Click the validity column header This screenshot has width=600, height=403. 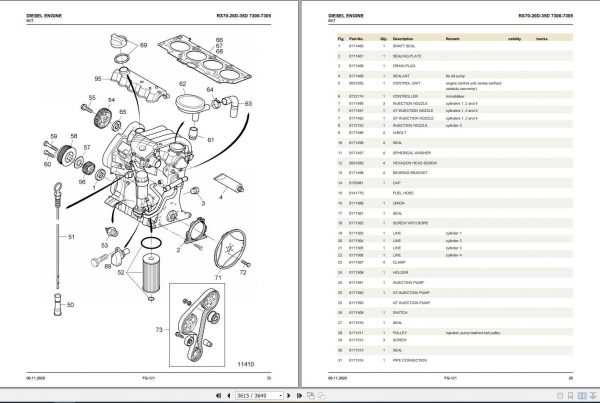click(x=515, y=39)
